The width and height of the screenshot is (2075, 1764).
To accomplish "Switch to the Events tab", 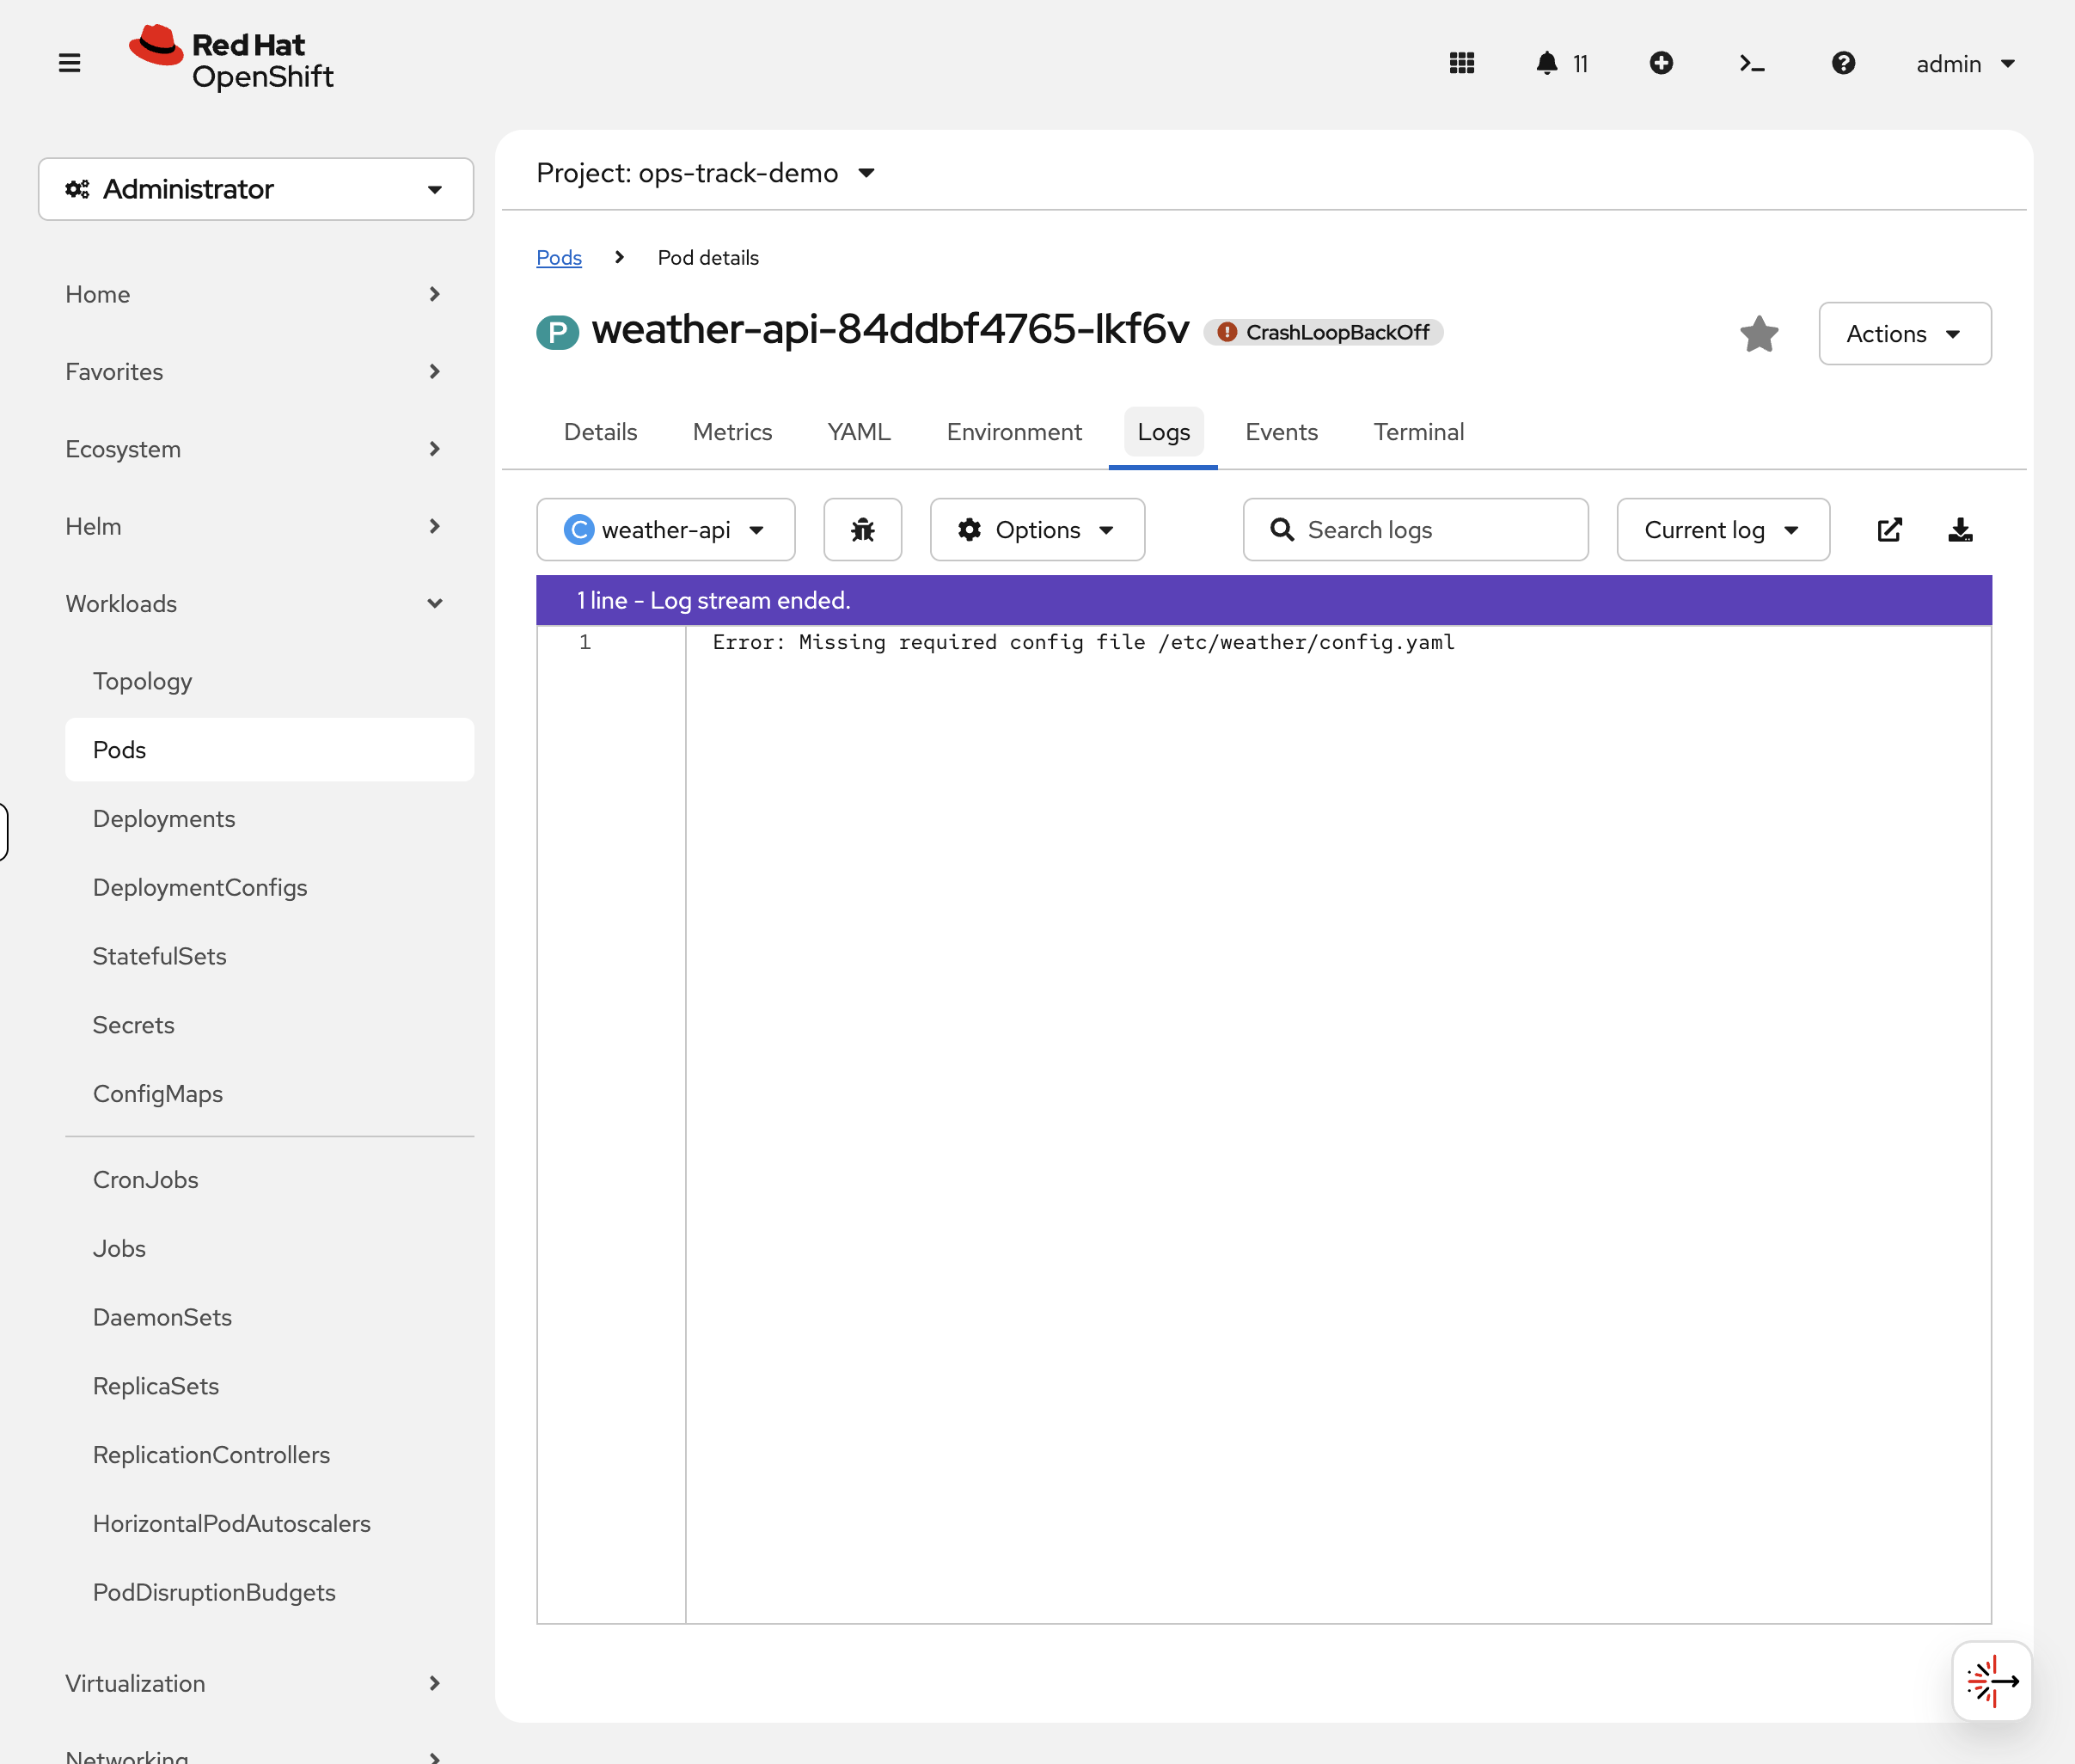I will click(x=1281, y=431).
